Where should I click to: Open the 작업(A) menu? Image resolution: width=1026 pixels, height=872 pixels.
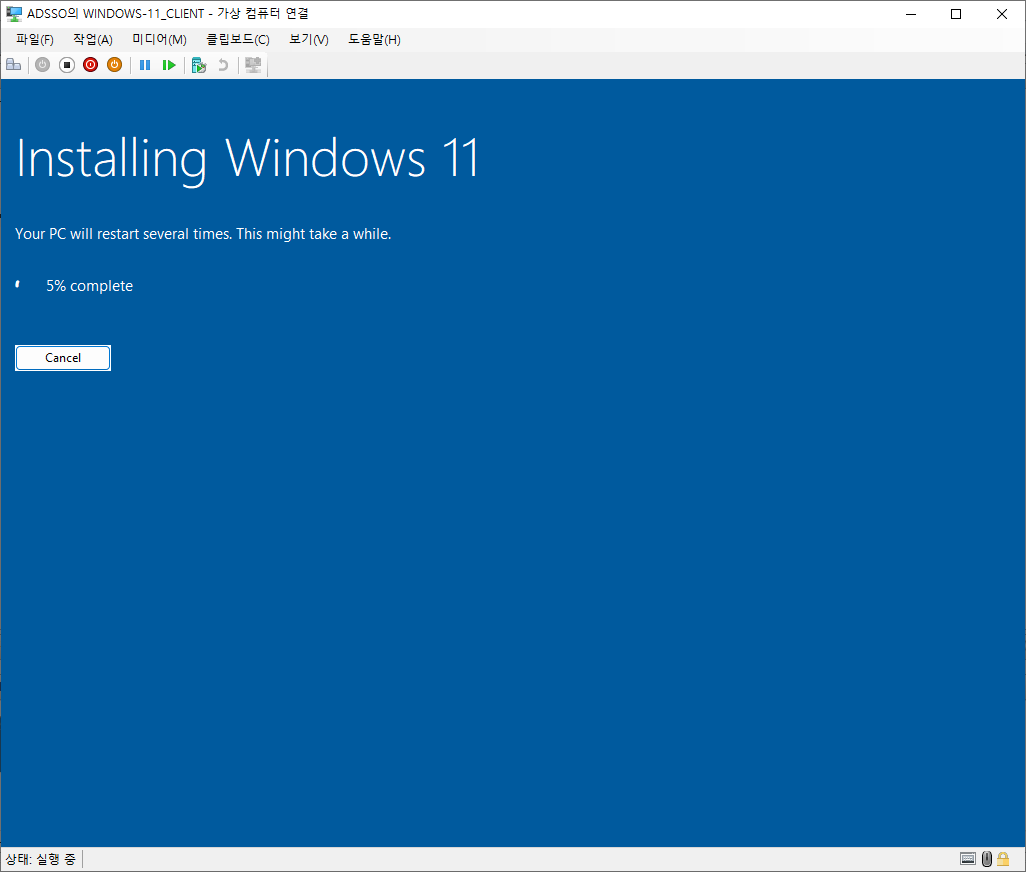(93, 40)
